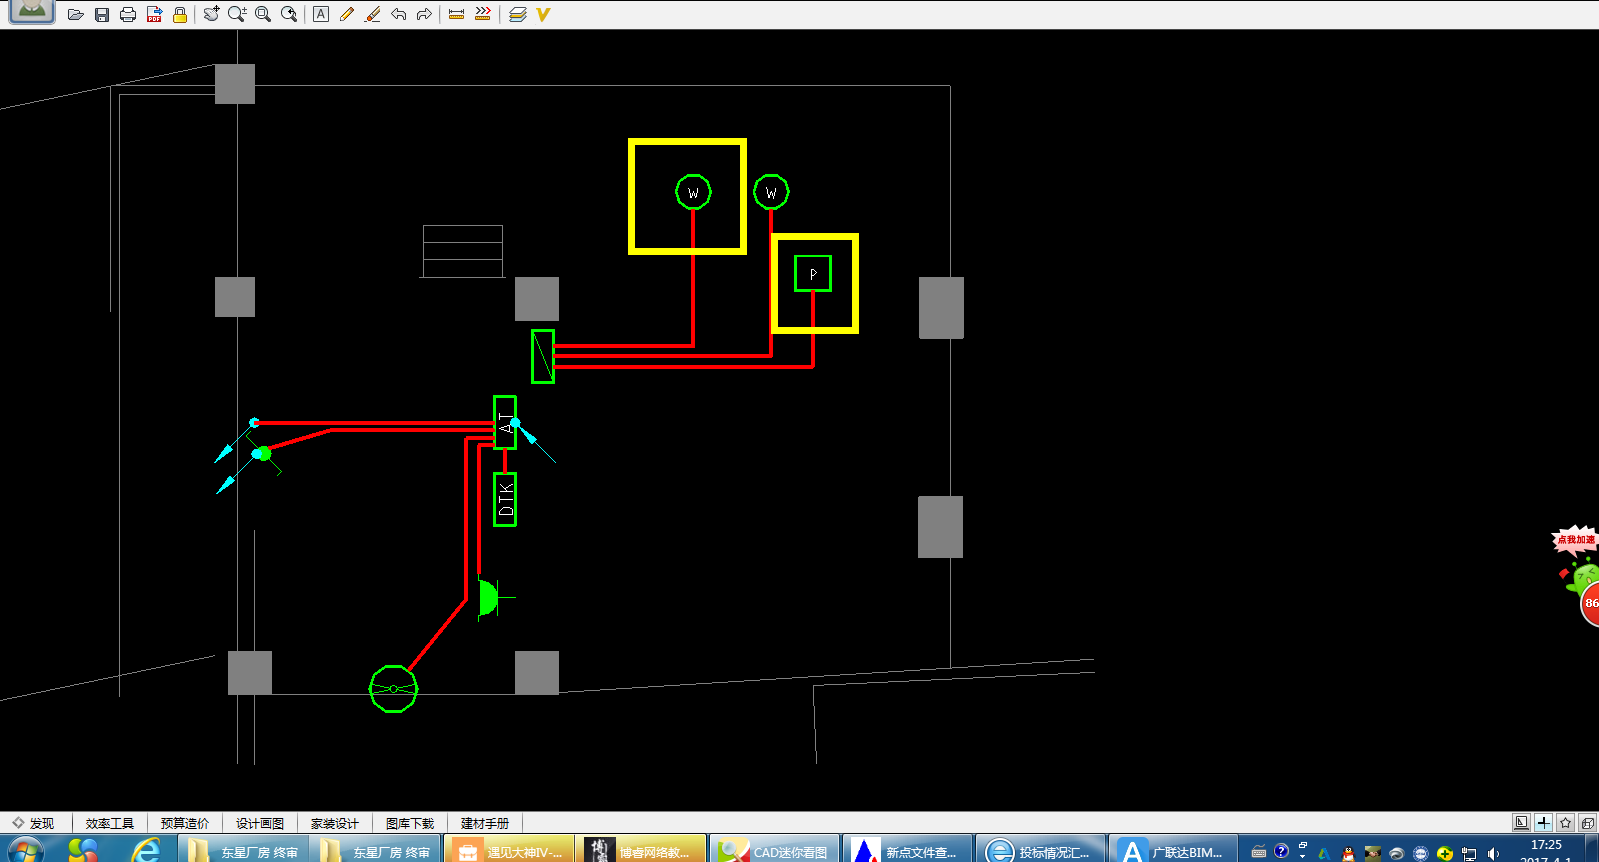Select the P square symbol in drawing

(x=813, y=273)
